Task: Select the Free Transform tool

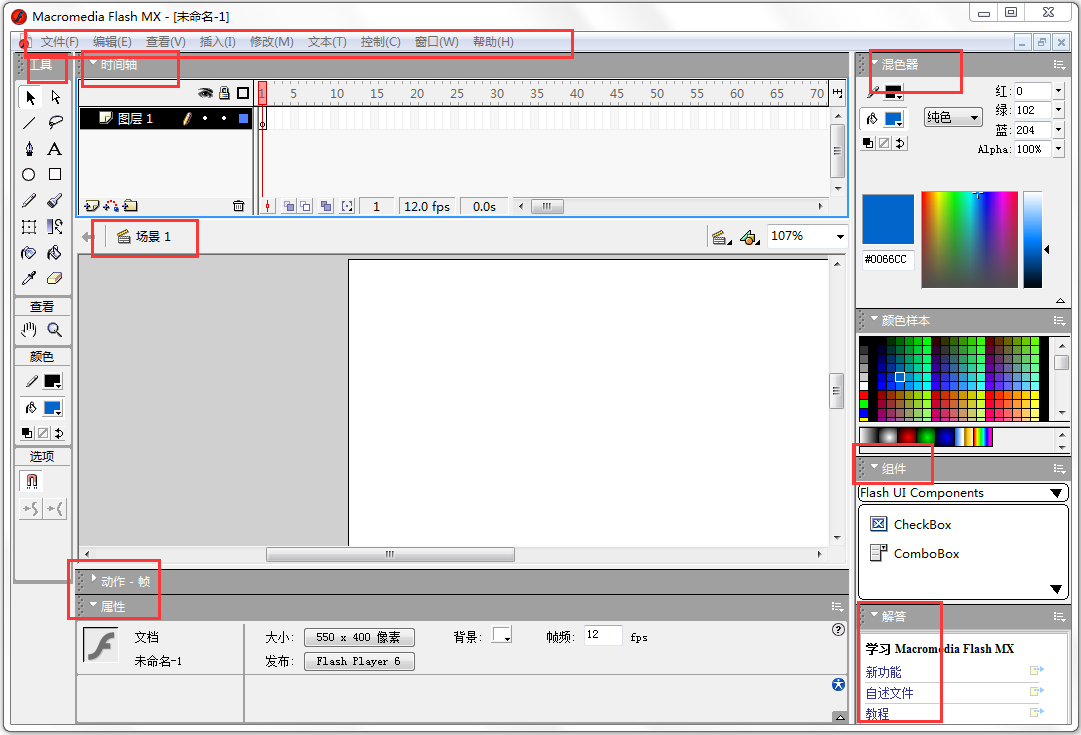Action: point(29,227)
